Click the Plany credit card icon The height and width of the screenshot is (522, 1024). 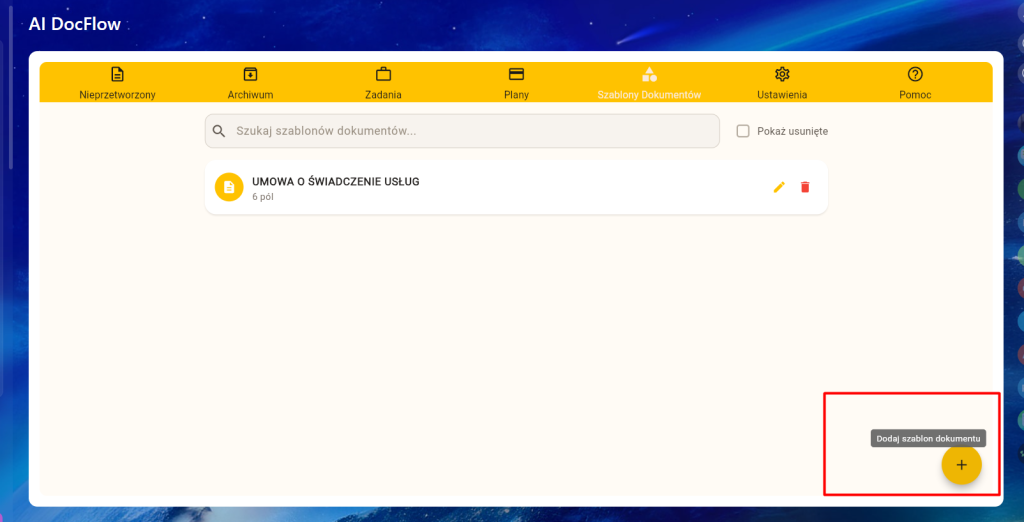516,75
